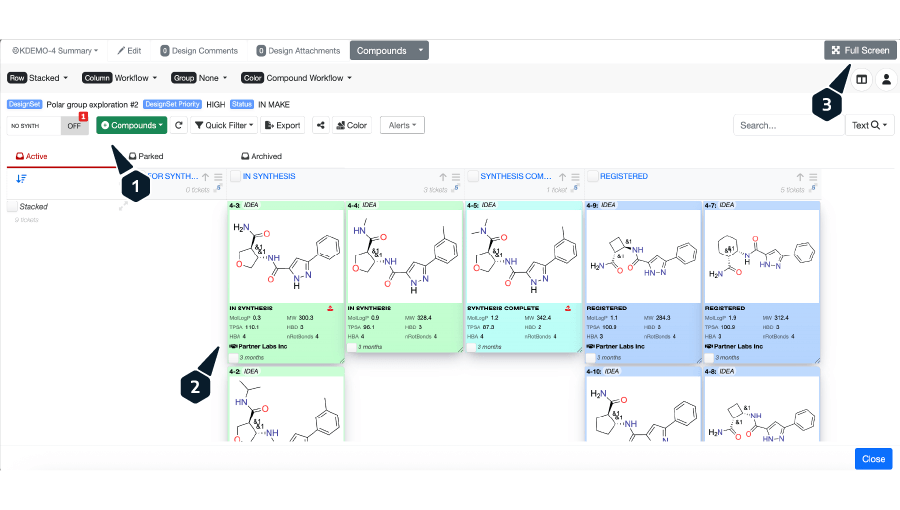Click the share icon button

[x=321, y=125]
